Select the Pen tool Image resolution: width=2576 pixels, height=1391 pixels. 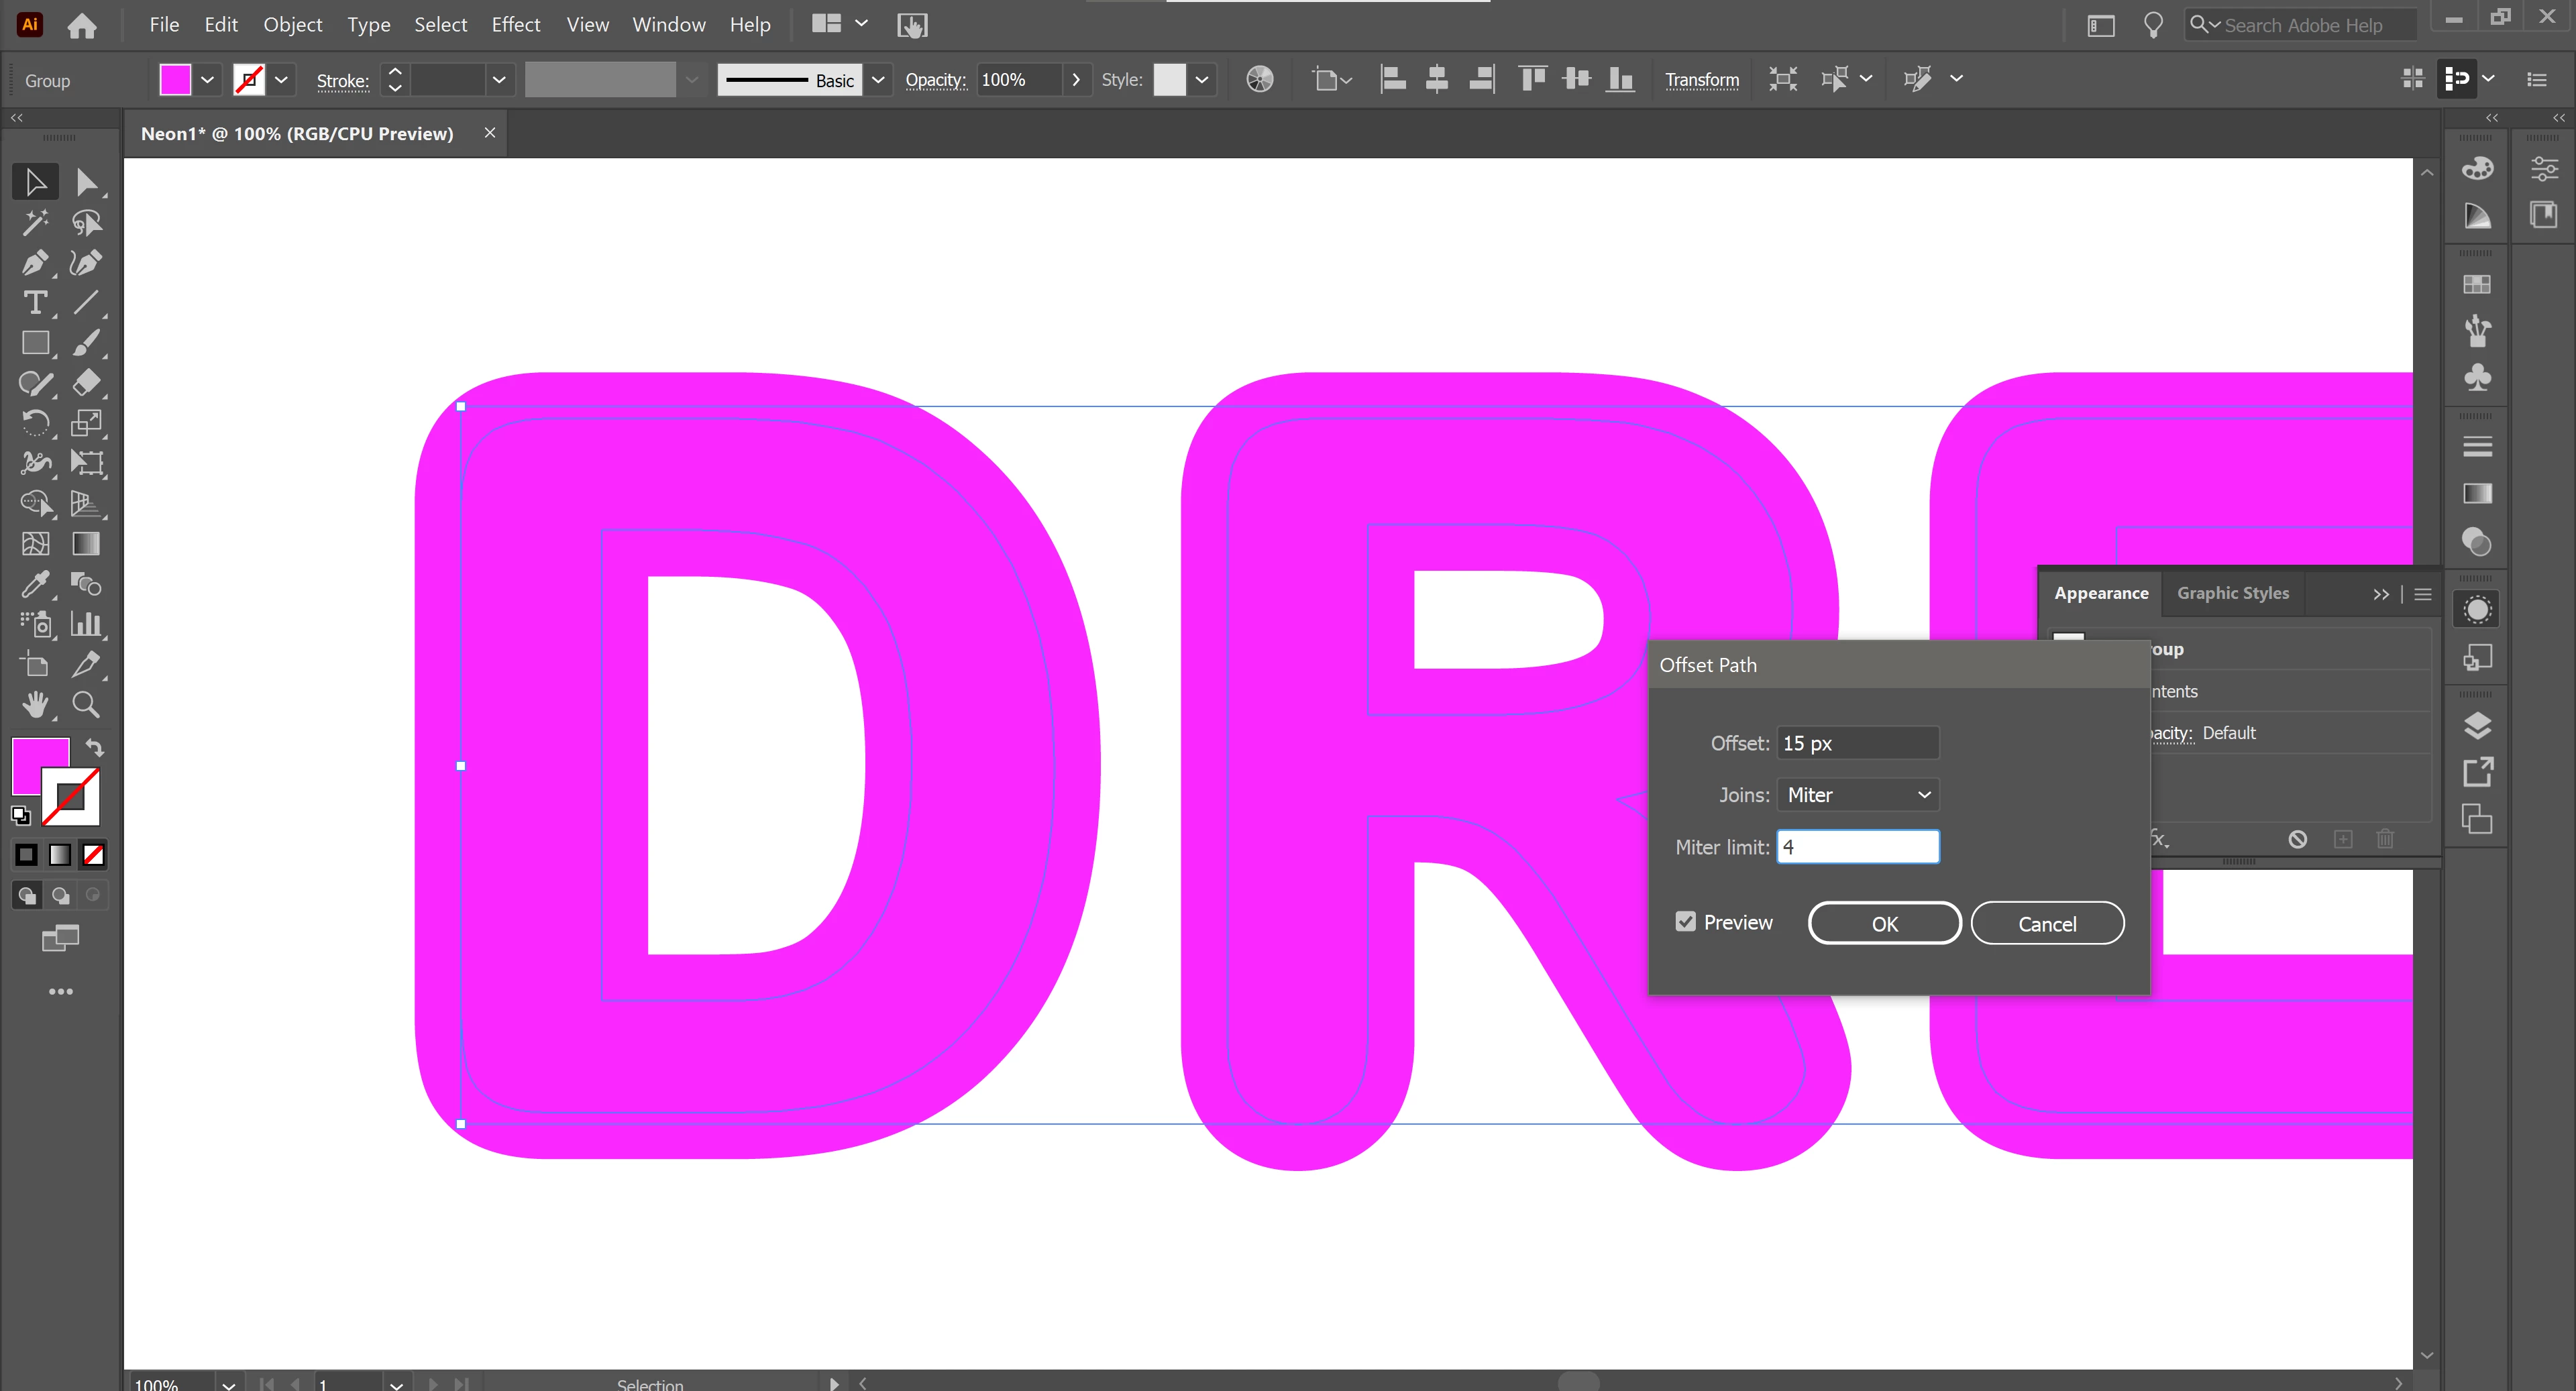35,263
